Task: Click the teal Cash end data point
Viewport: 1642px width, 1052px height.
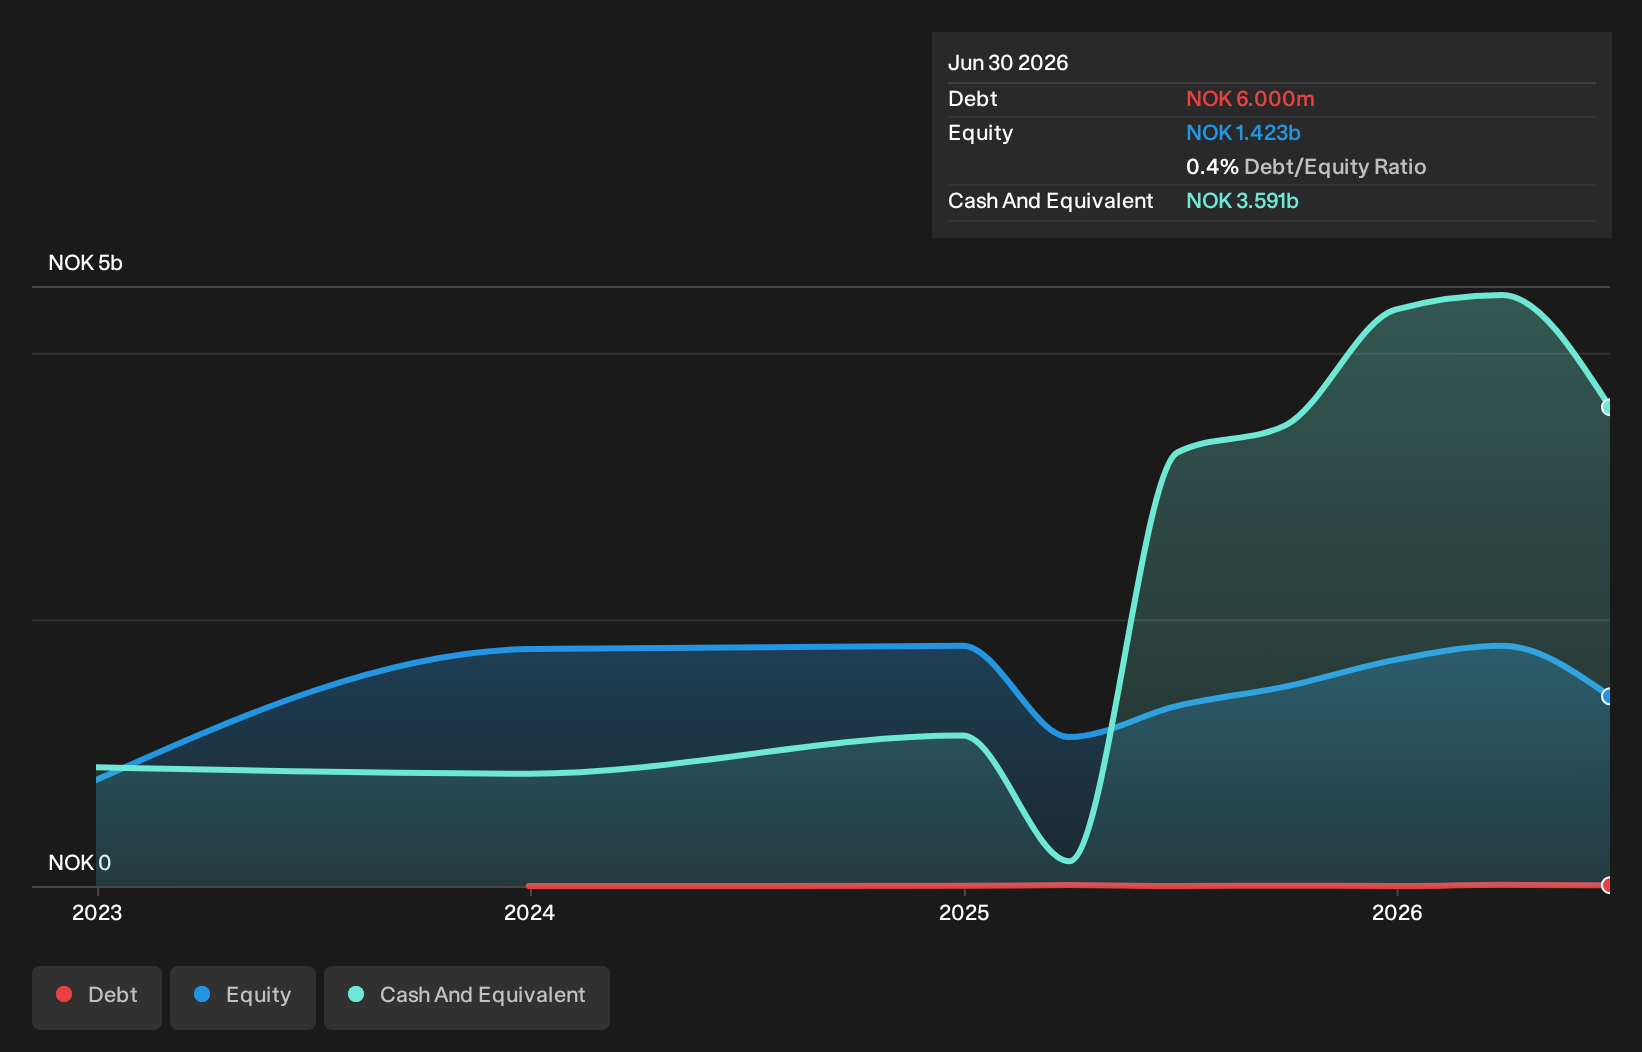Action: pos(1607,407)
